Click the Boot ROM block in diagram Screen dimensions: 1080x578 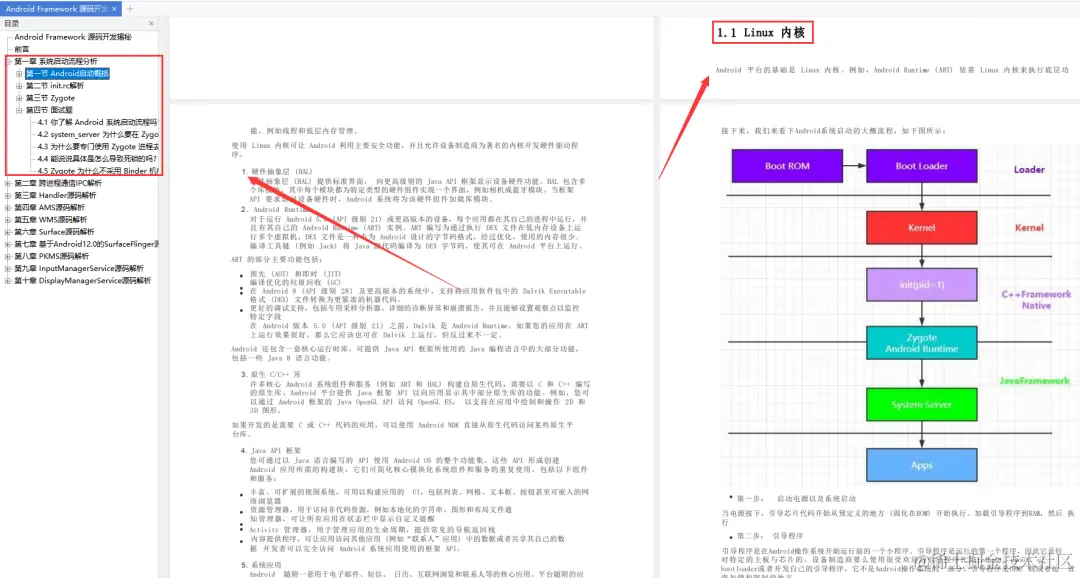pos(787,166)
